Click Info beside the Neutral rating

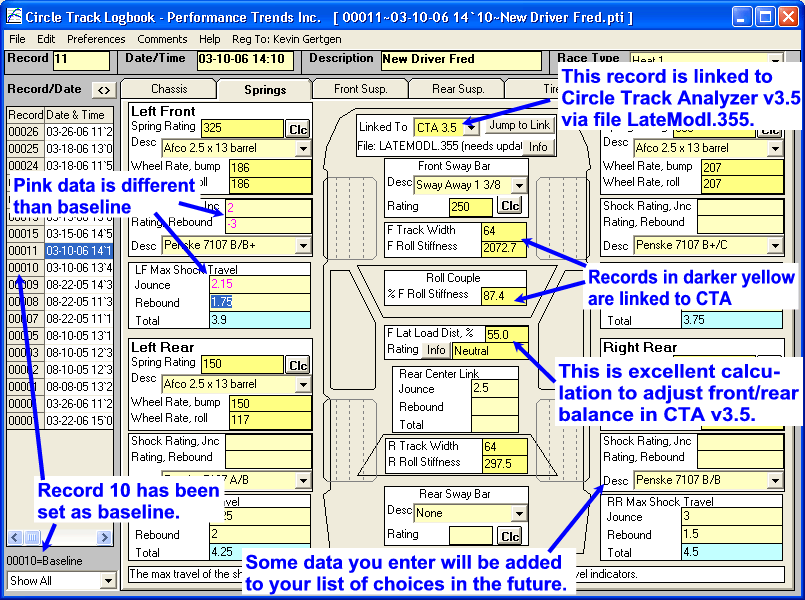coord(436,350)
